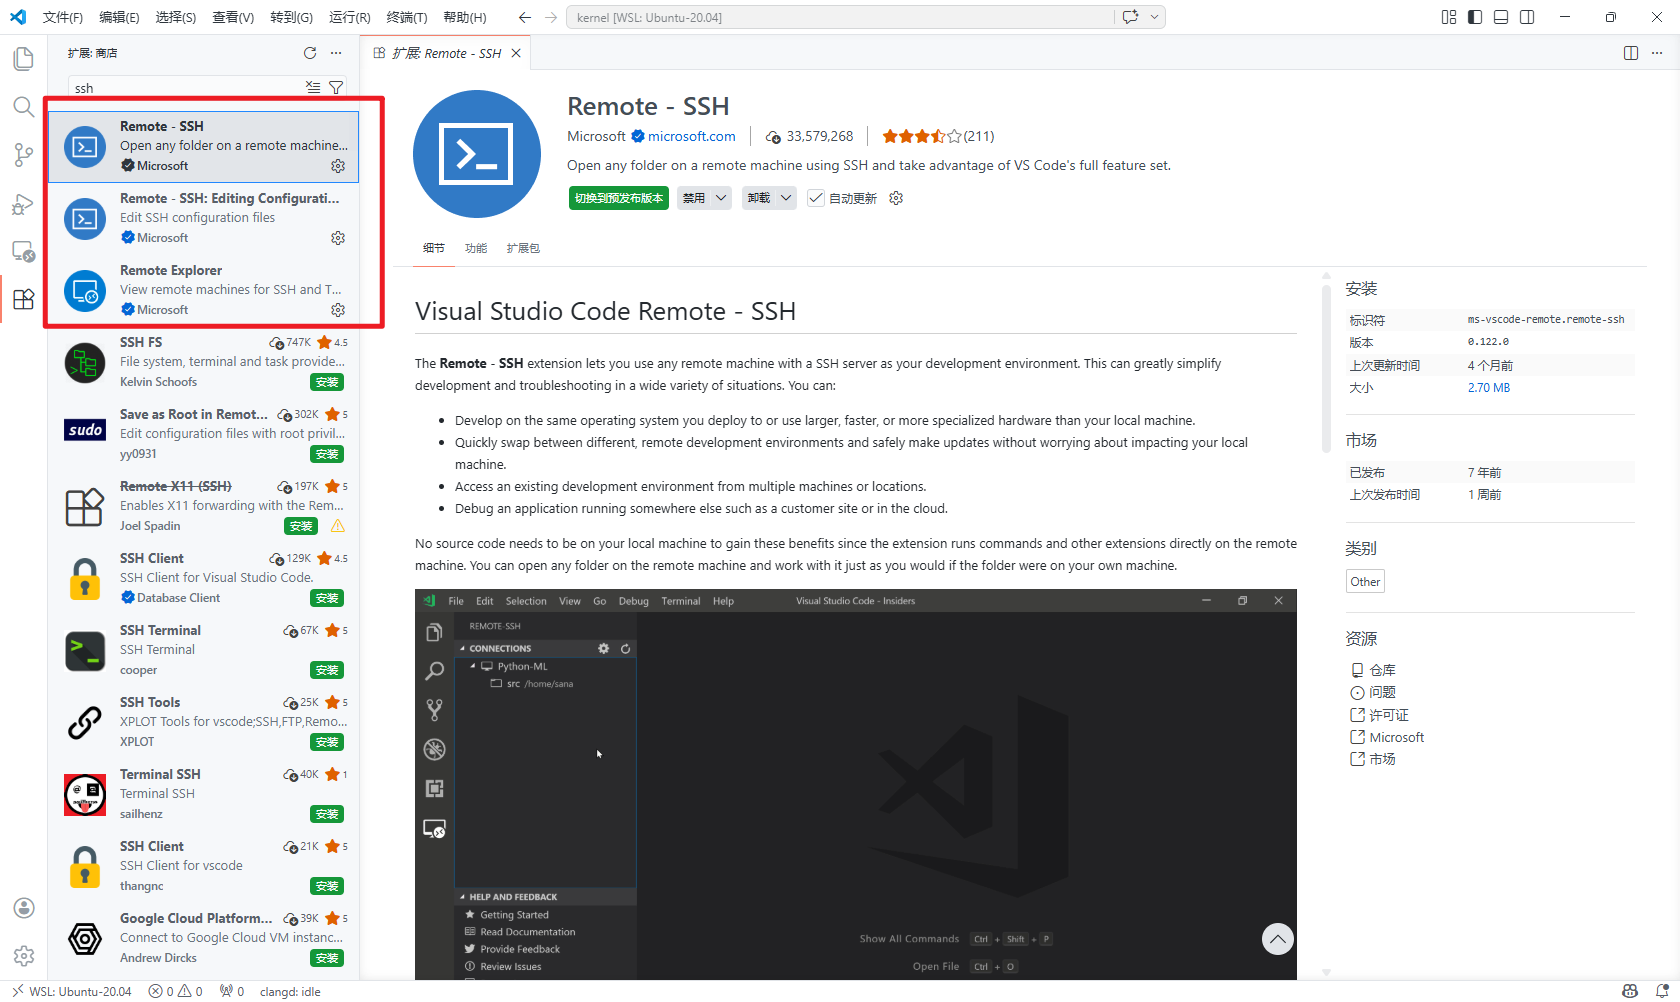Open Accounts icon in activity bar
Screen dimensions: 1680x1002
[24, 908]
